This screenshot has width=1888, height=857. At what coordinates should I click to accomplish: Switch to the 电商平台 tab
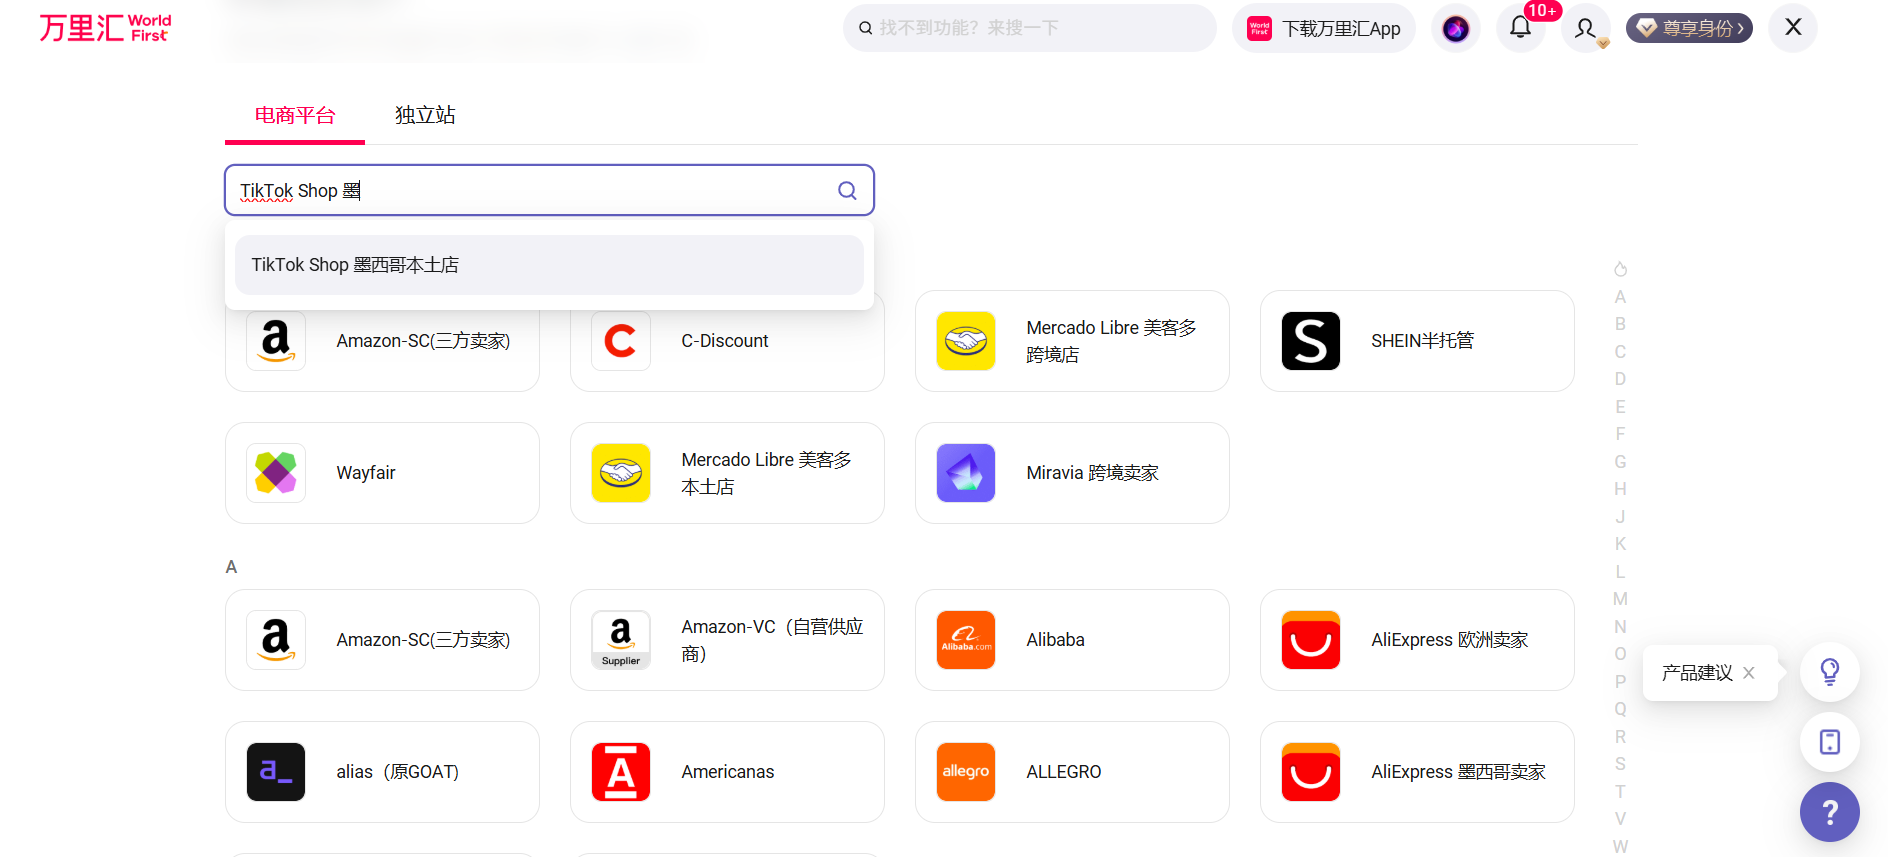coord(295,115)
